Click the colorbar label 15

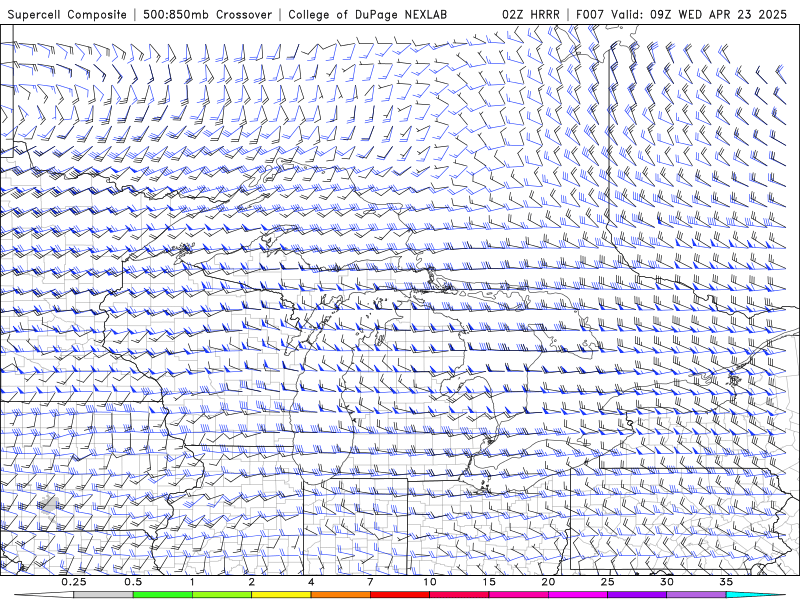click(x=489, y=582)
